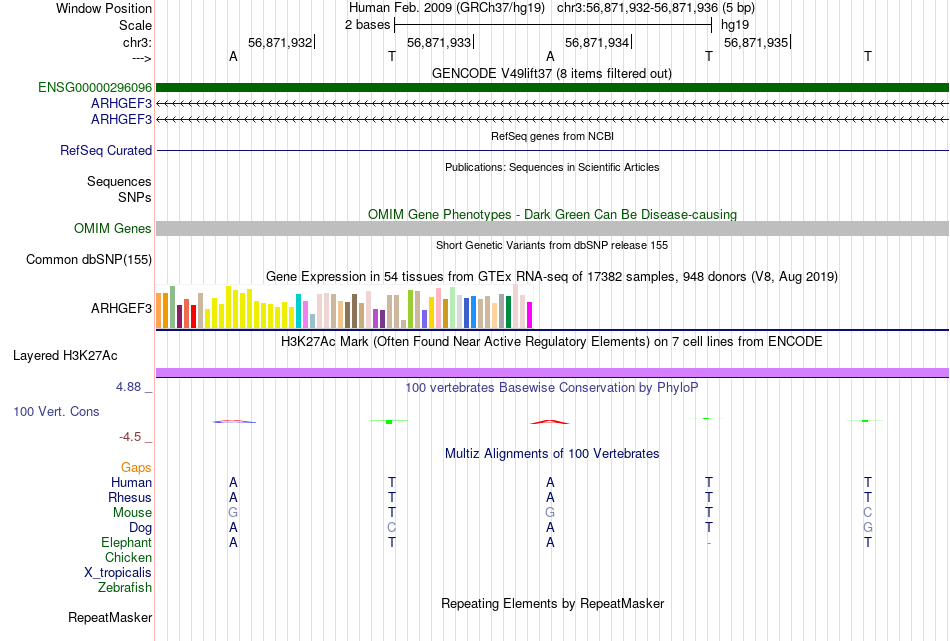Click the C base in the Dog row
This screenshot has height=641, width=950.
click(x=391, y=528)
